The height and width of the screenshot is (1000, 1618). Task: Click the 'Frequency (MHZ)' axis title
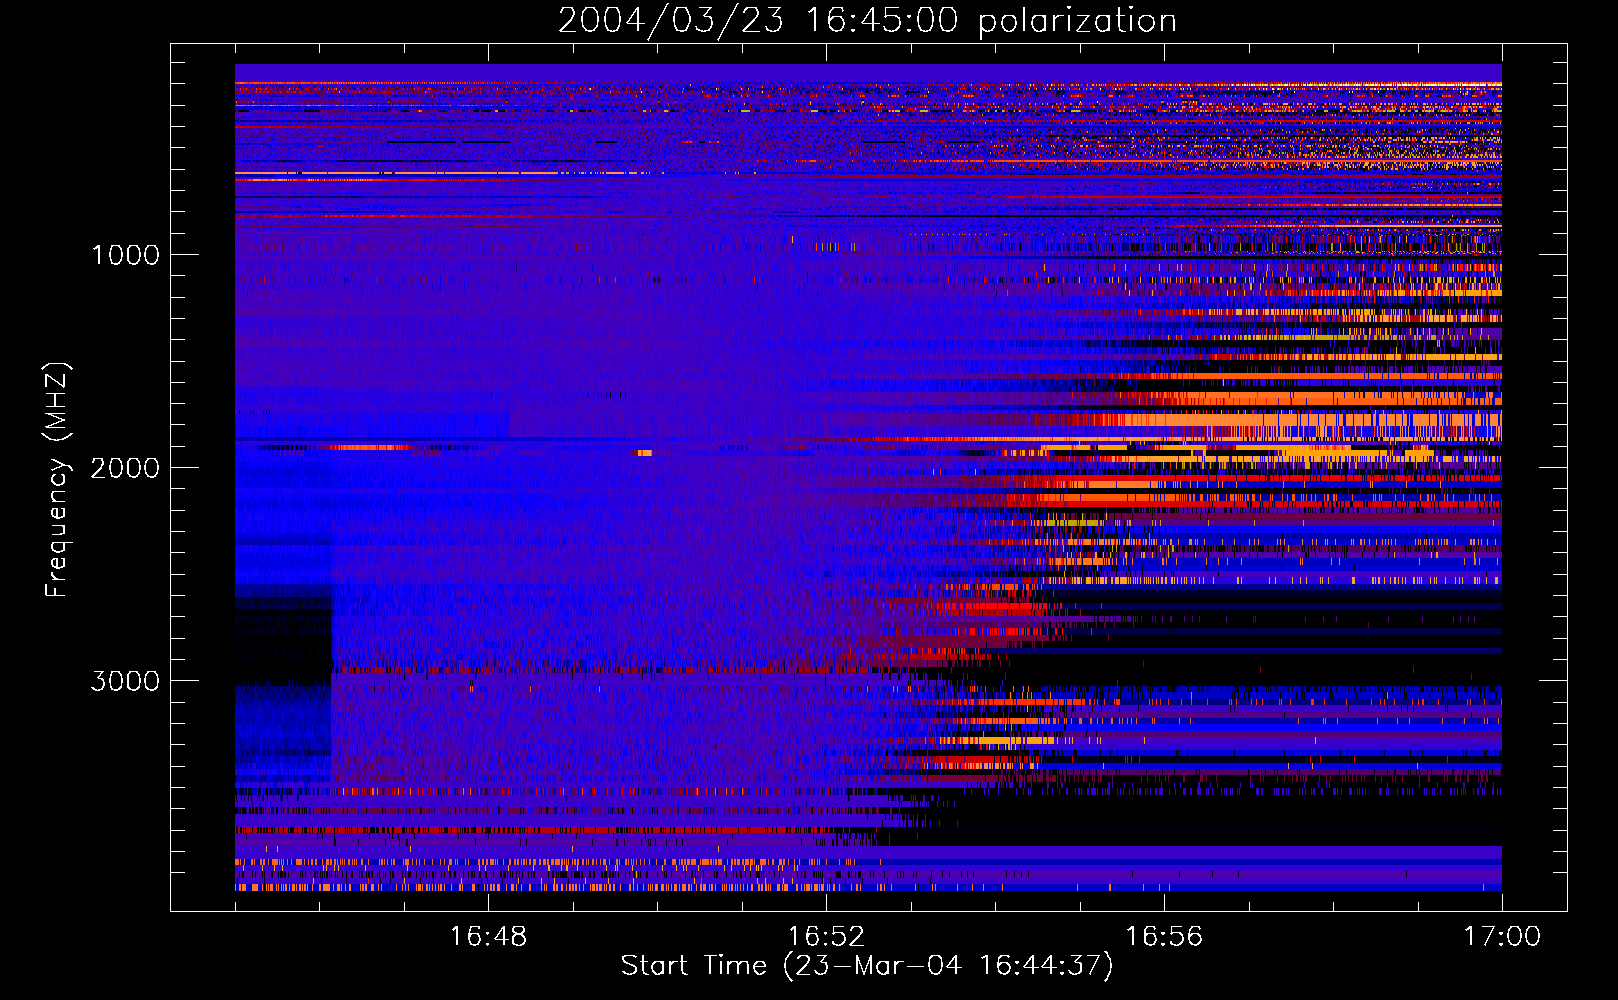(x=56, y=479)
